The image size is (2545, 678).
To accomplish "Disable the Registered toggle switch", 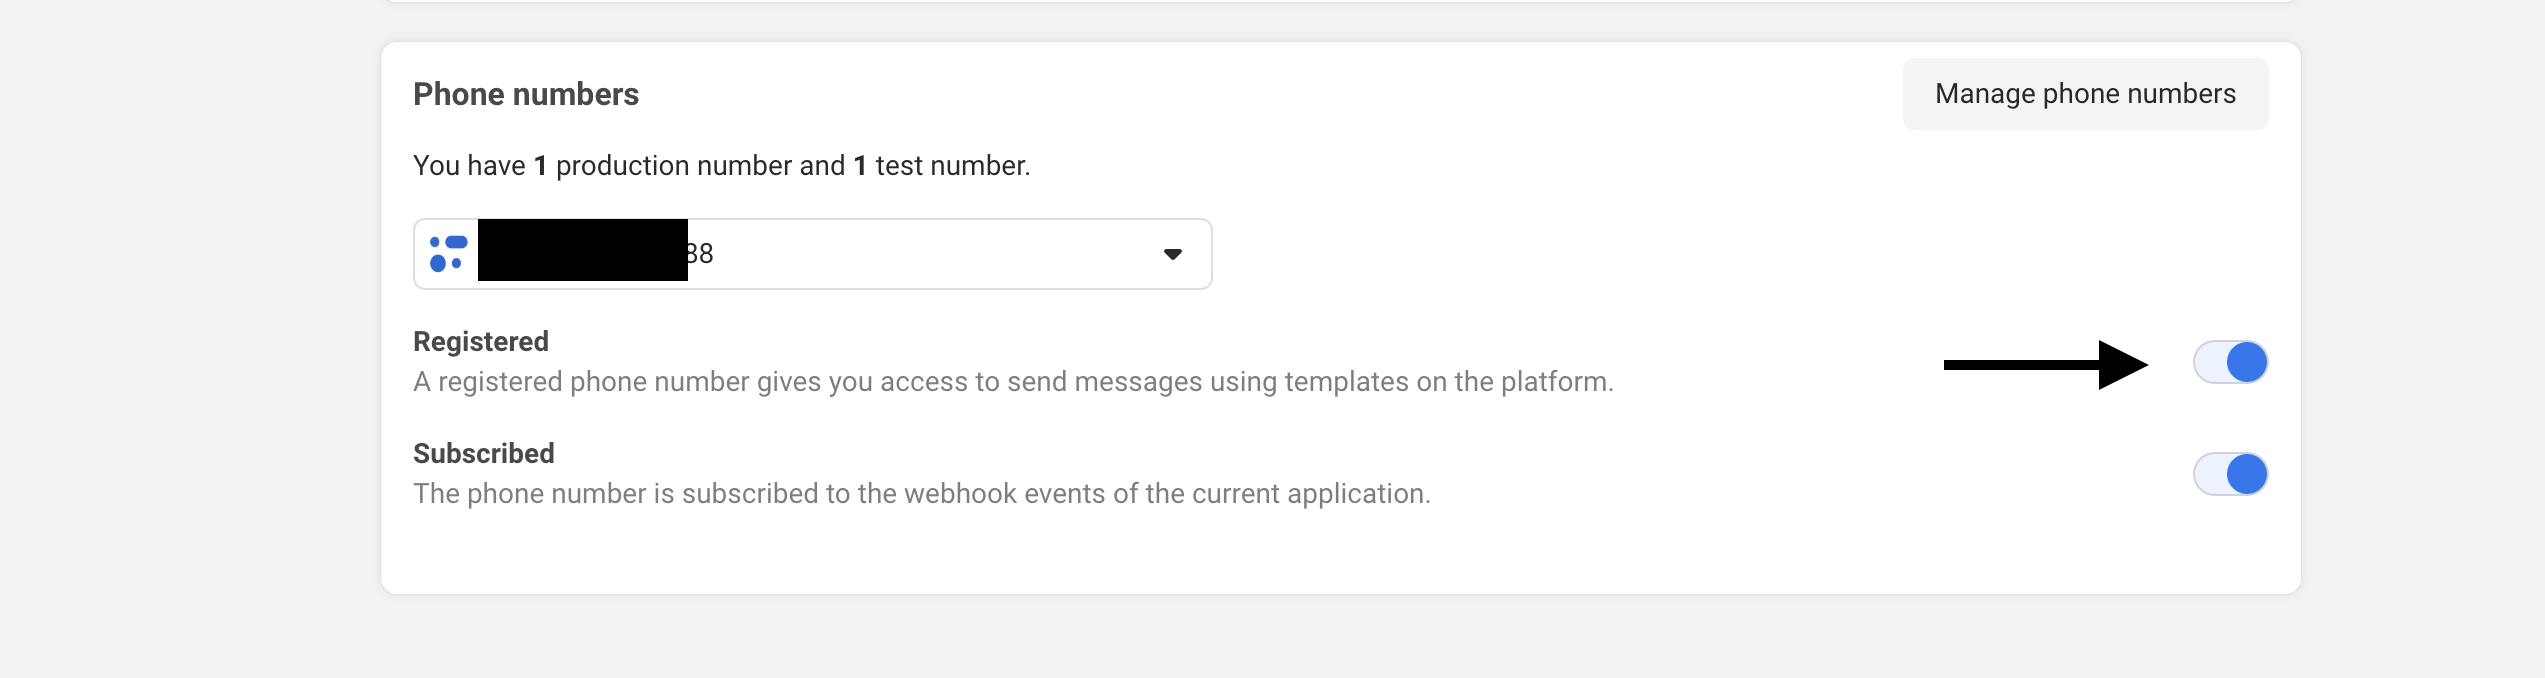I will (x=2230, y=362).
